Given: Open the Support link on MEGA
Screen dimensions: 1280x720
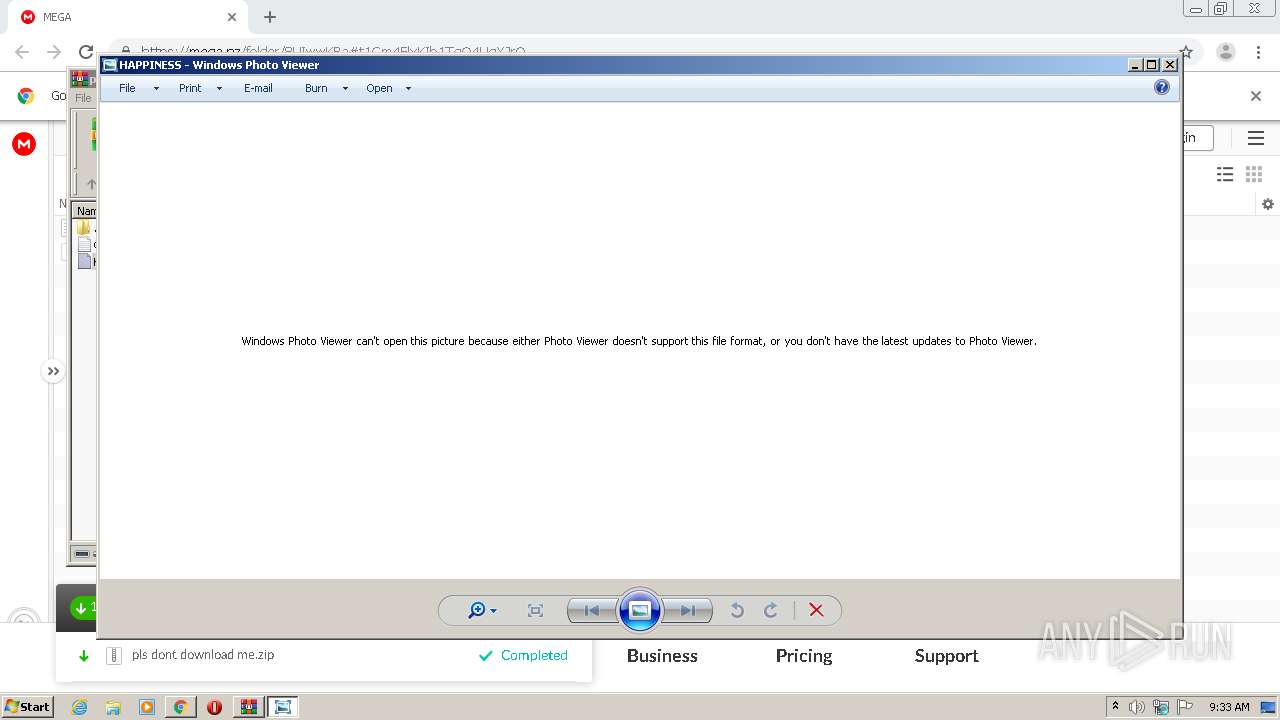Looking at the screenshot, I should 946,656.
